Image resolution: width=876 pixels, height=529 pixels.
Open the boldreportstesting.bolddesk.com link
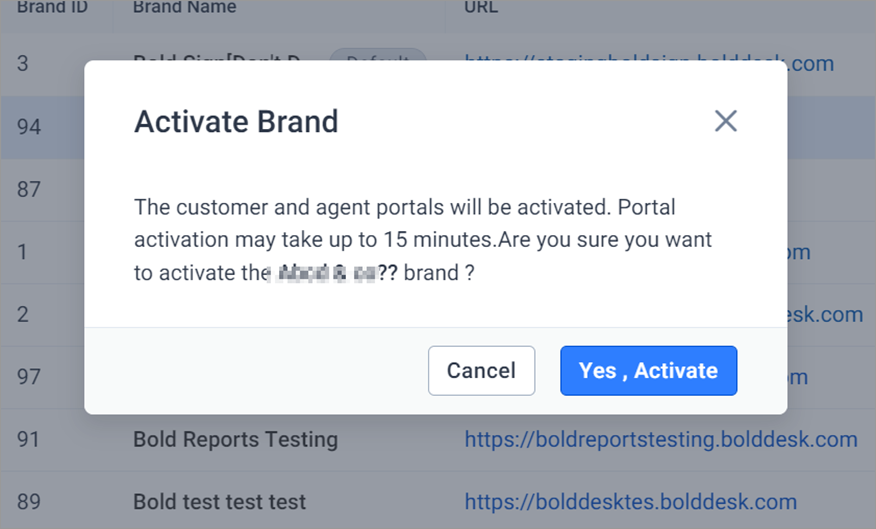pyautogui.click(x=661, y=440)
